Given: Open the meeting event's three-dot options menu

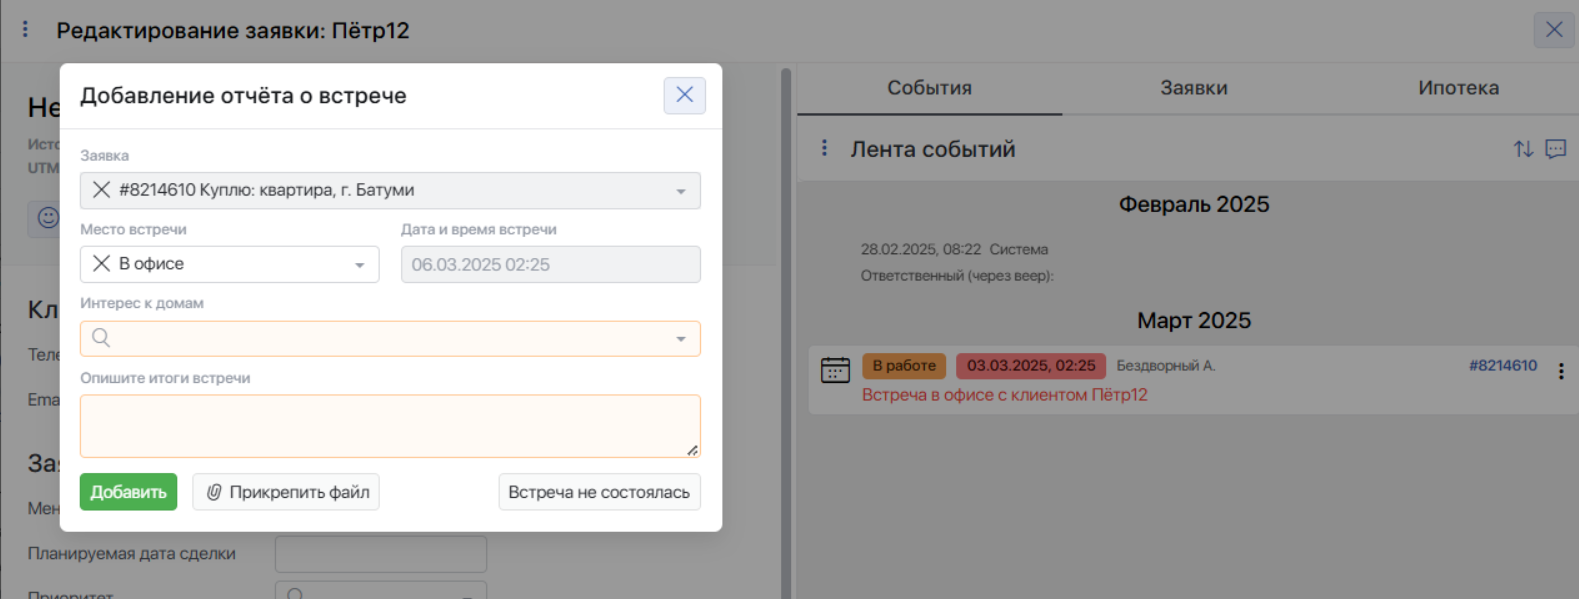Looking at the screenshot, I should [x=1560, y=371].
